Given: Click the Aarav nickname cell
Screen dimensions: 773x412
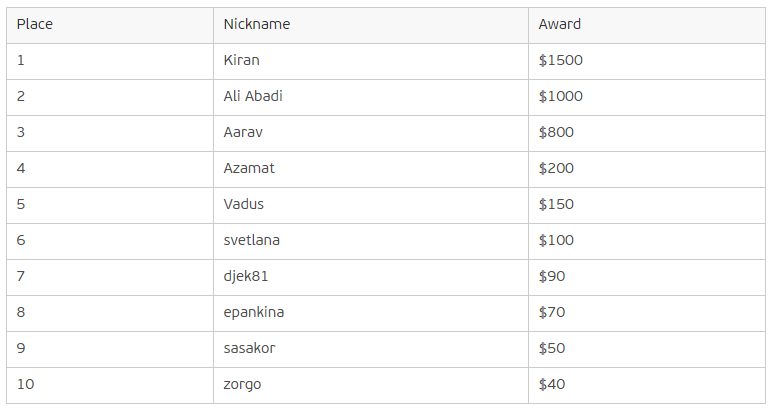Looking at the screenshot, I should (371, 133).
